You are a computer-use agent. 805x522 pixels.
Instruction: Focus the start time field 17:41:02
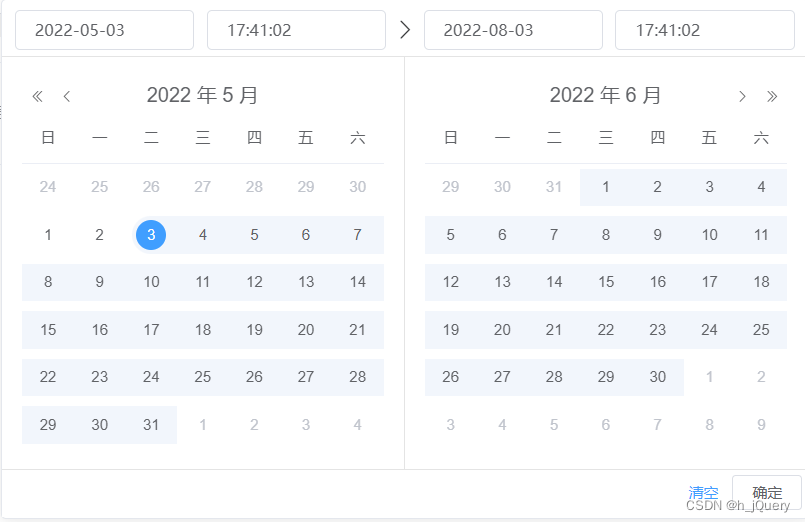[296, 30]
